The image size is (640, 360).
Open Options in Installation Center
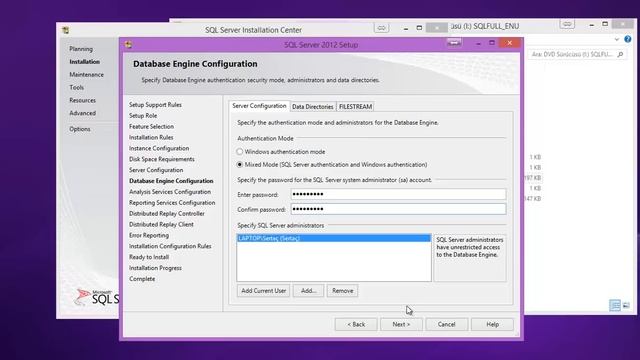pyautogui.click(x=80, y=129)
